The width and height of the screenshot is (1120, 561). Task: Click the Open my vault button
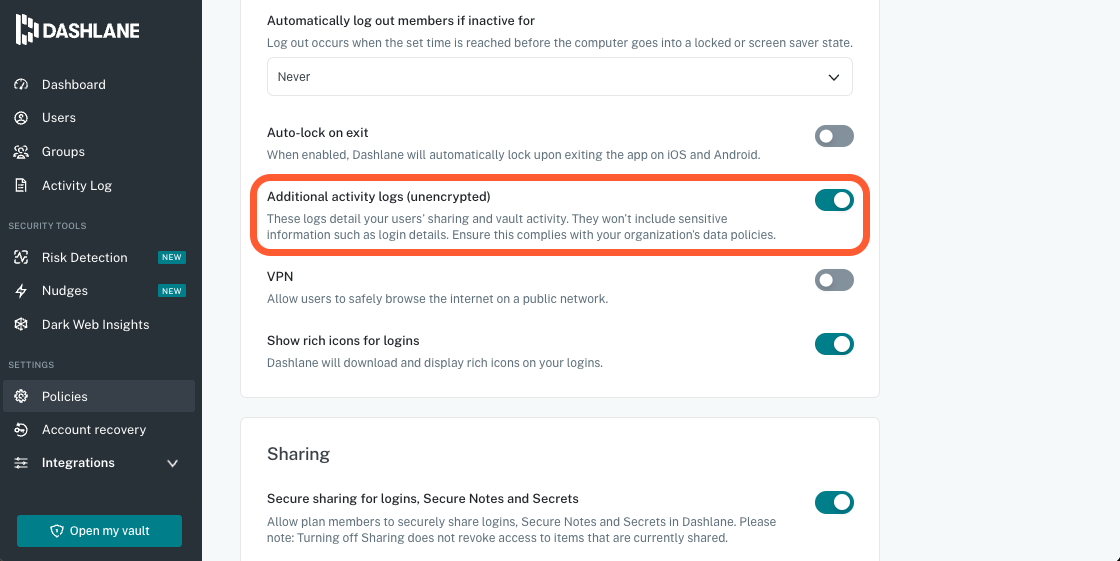(99, 531)
